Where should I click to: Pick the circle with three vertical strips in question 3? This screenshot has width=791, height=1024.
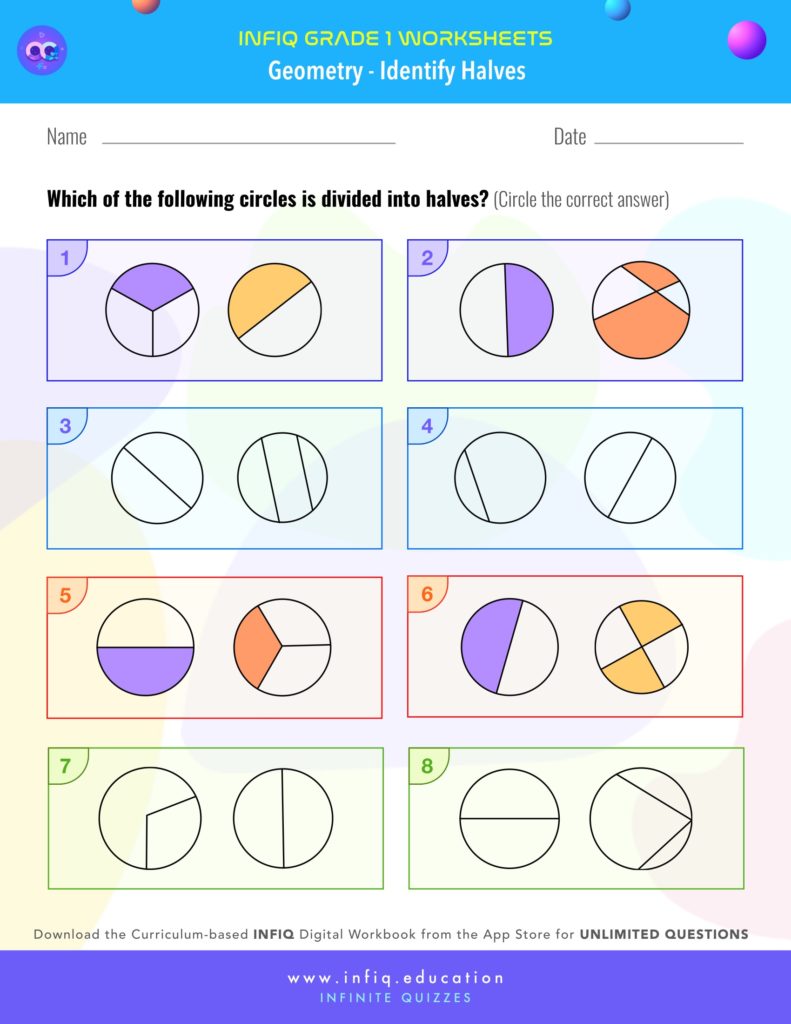[282, 478]
